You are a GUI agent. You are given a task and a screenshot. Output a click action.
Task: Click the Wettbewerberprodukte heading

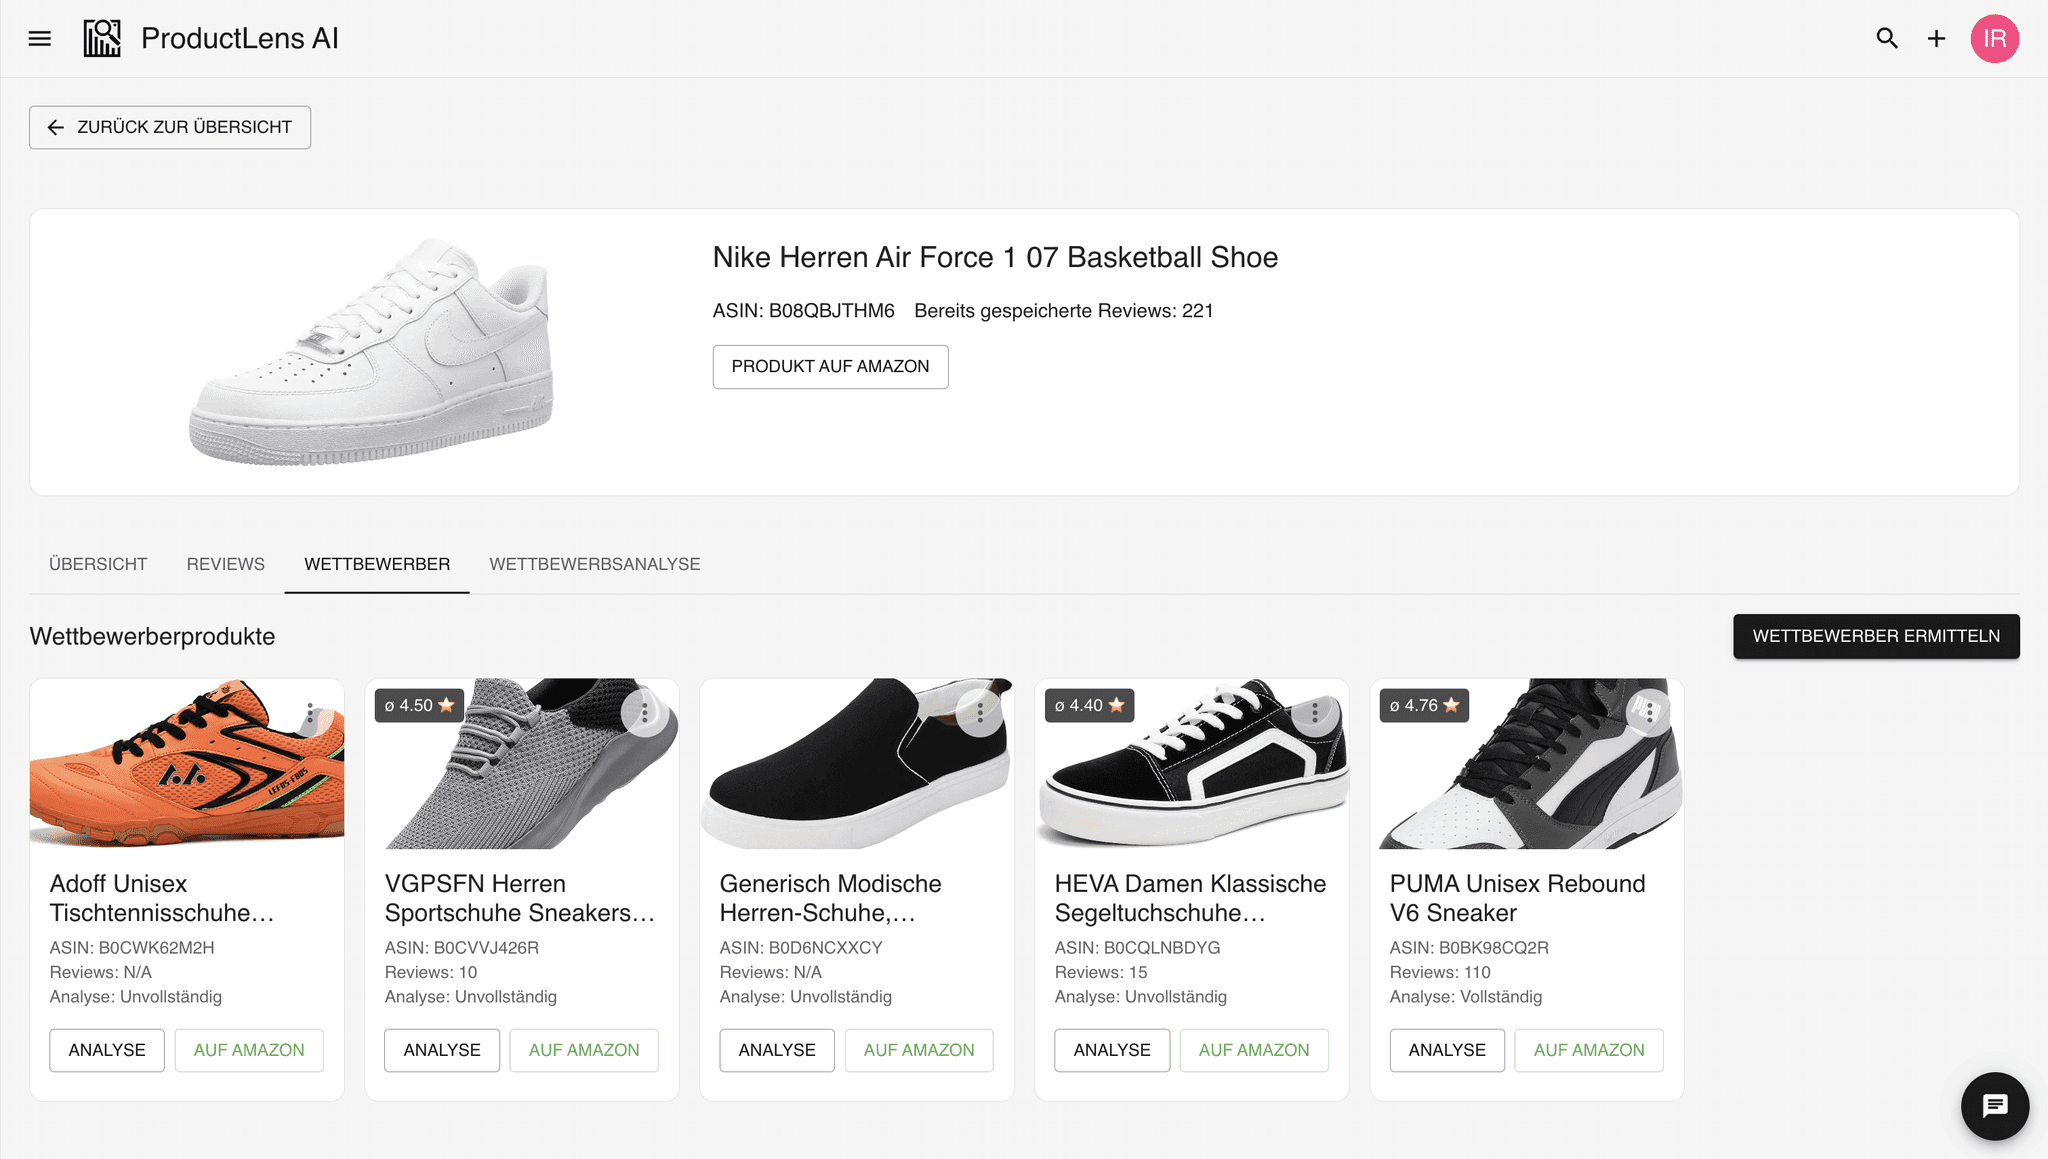(152, 636)
